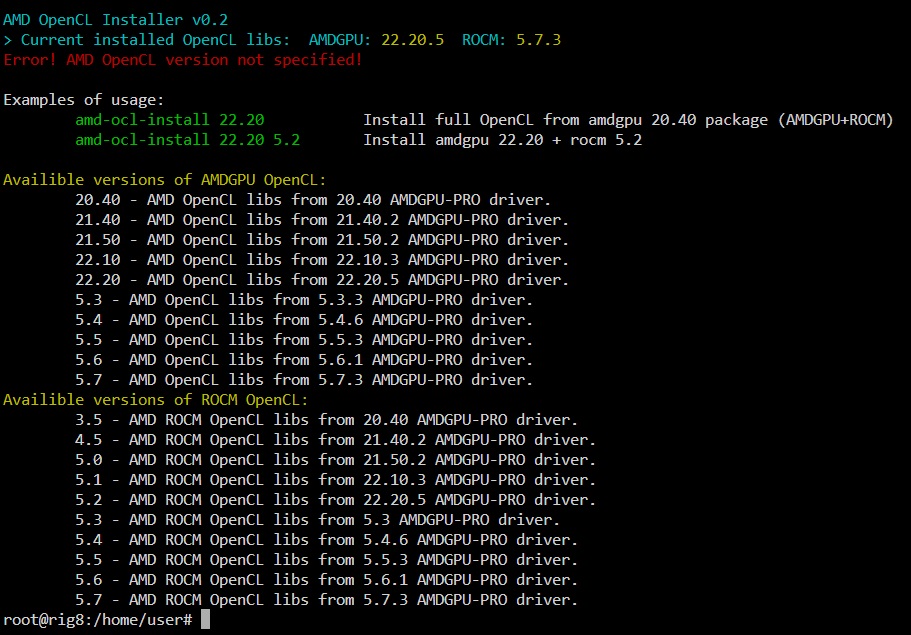Click the '5.6 - AMD ROCM OpenCL libs' row
911x635 pixels.
(327, 579)
